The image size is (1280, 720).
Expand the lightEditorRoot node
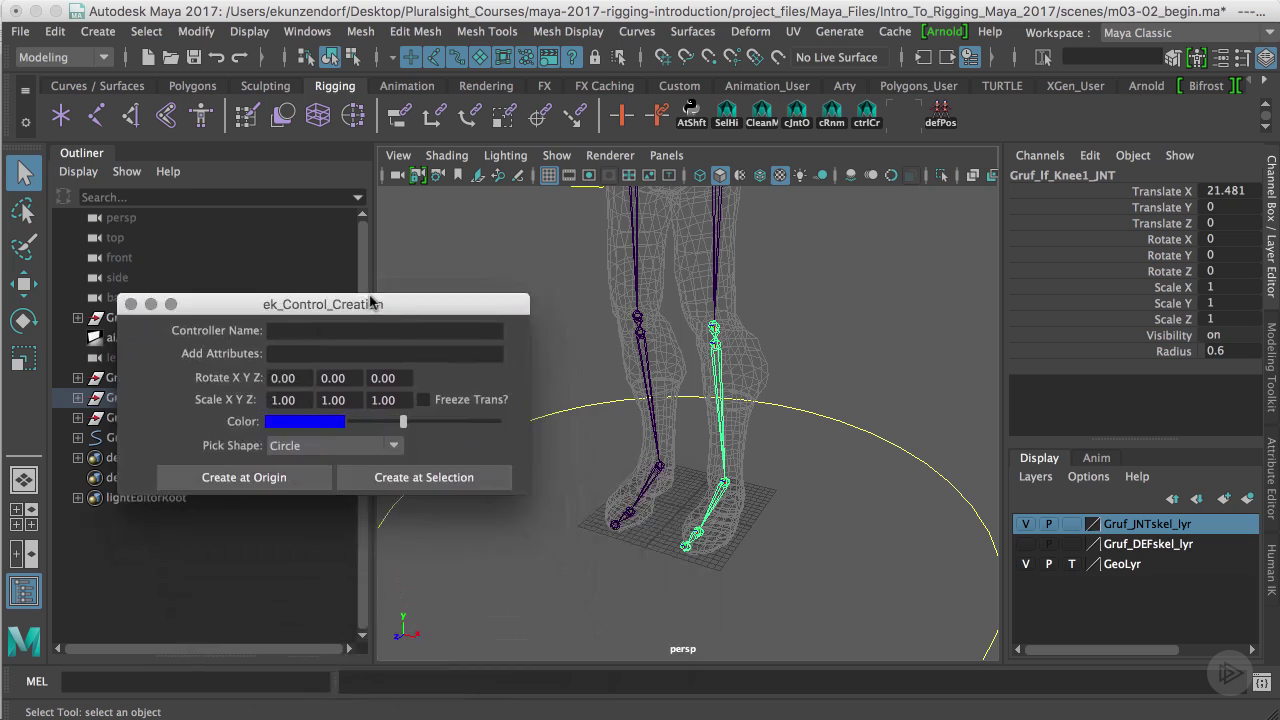point(78,497)
